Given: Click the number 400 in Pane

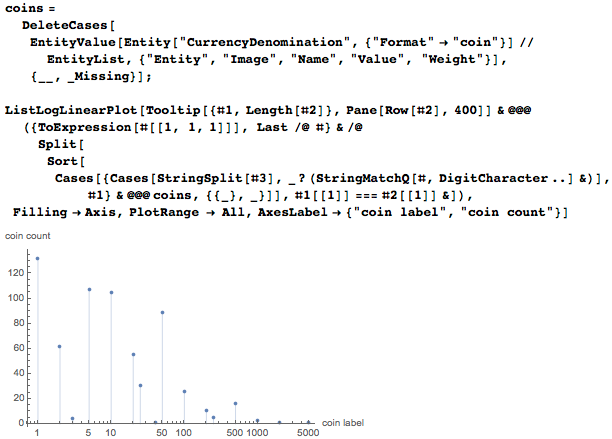Looking at the screenshot, I should coord(466,110).
